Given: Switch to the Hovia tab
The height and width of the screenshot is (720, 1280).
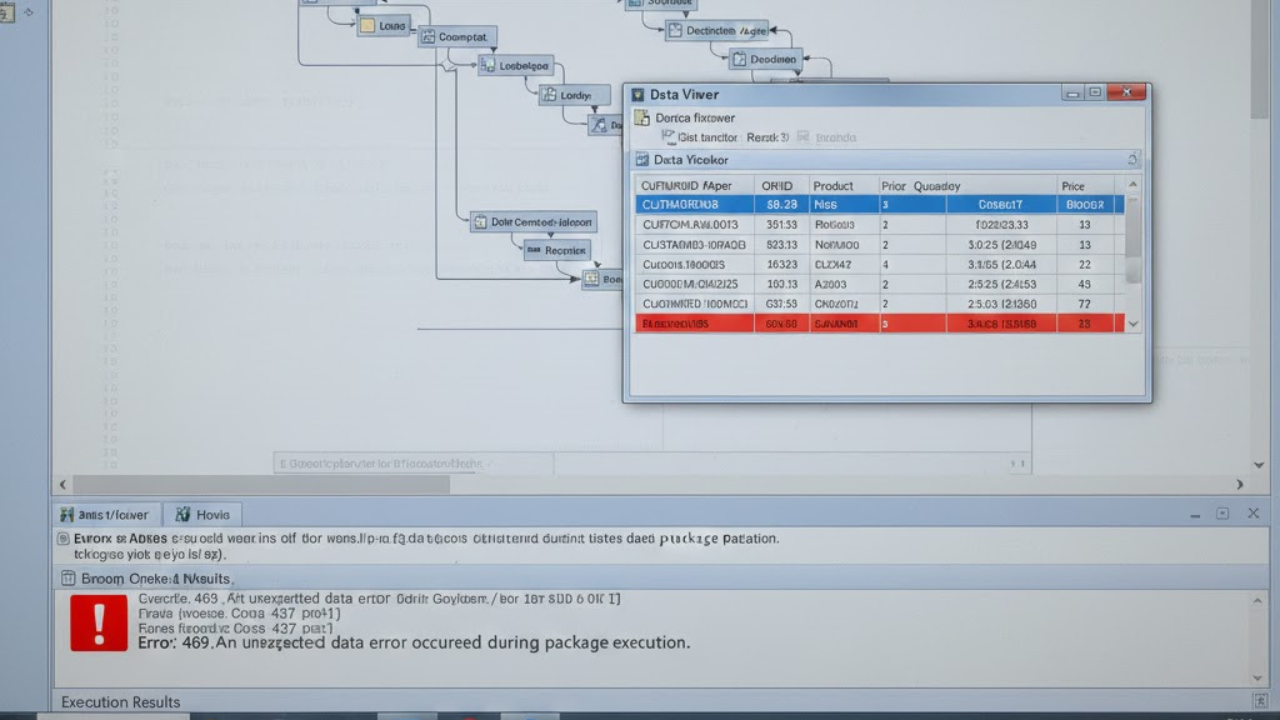Looking at the screenshot, I should point(203,513).
